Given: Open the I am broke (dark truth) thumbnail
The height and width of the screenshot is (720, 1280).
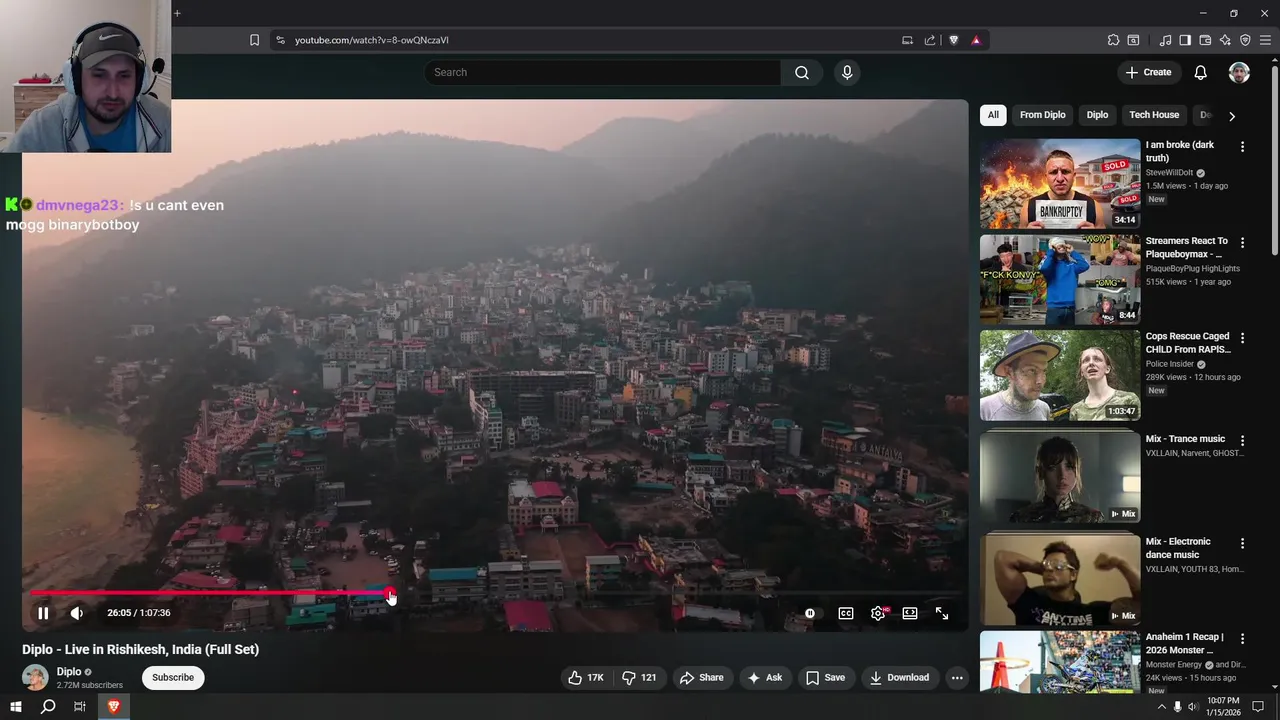Looking at the screenshot, I should (1060, 184).
